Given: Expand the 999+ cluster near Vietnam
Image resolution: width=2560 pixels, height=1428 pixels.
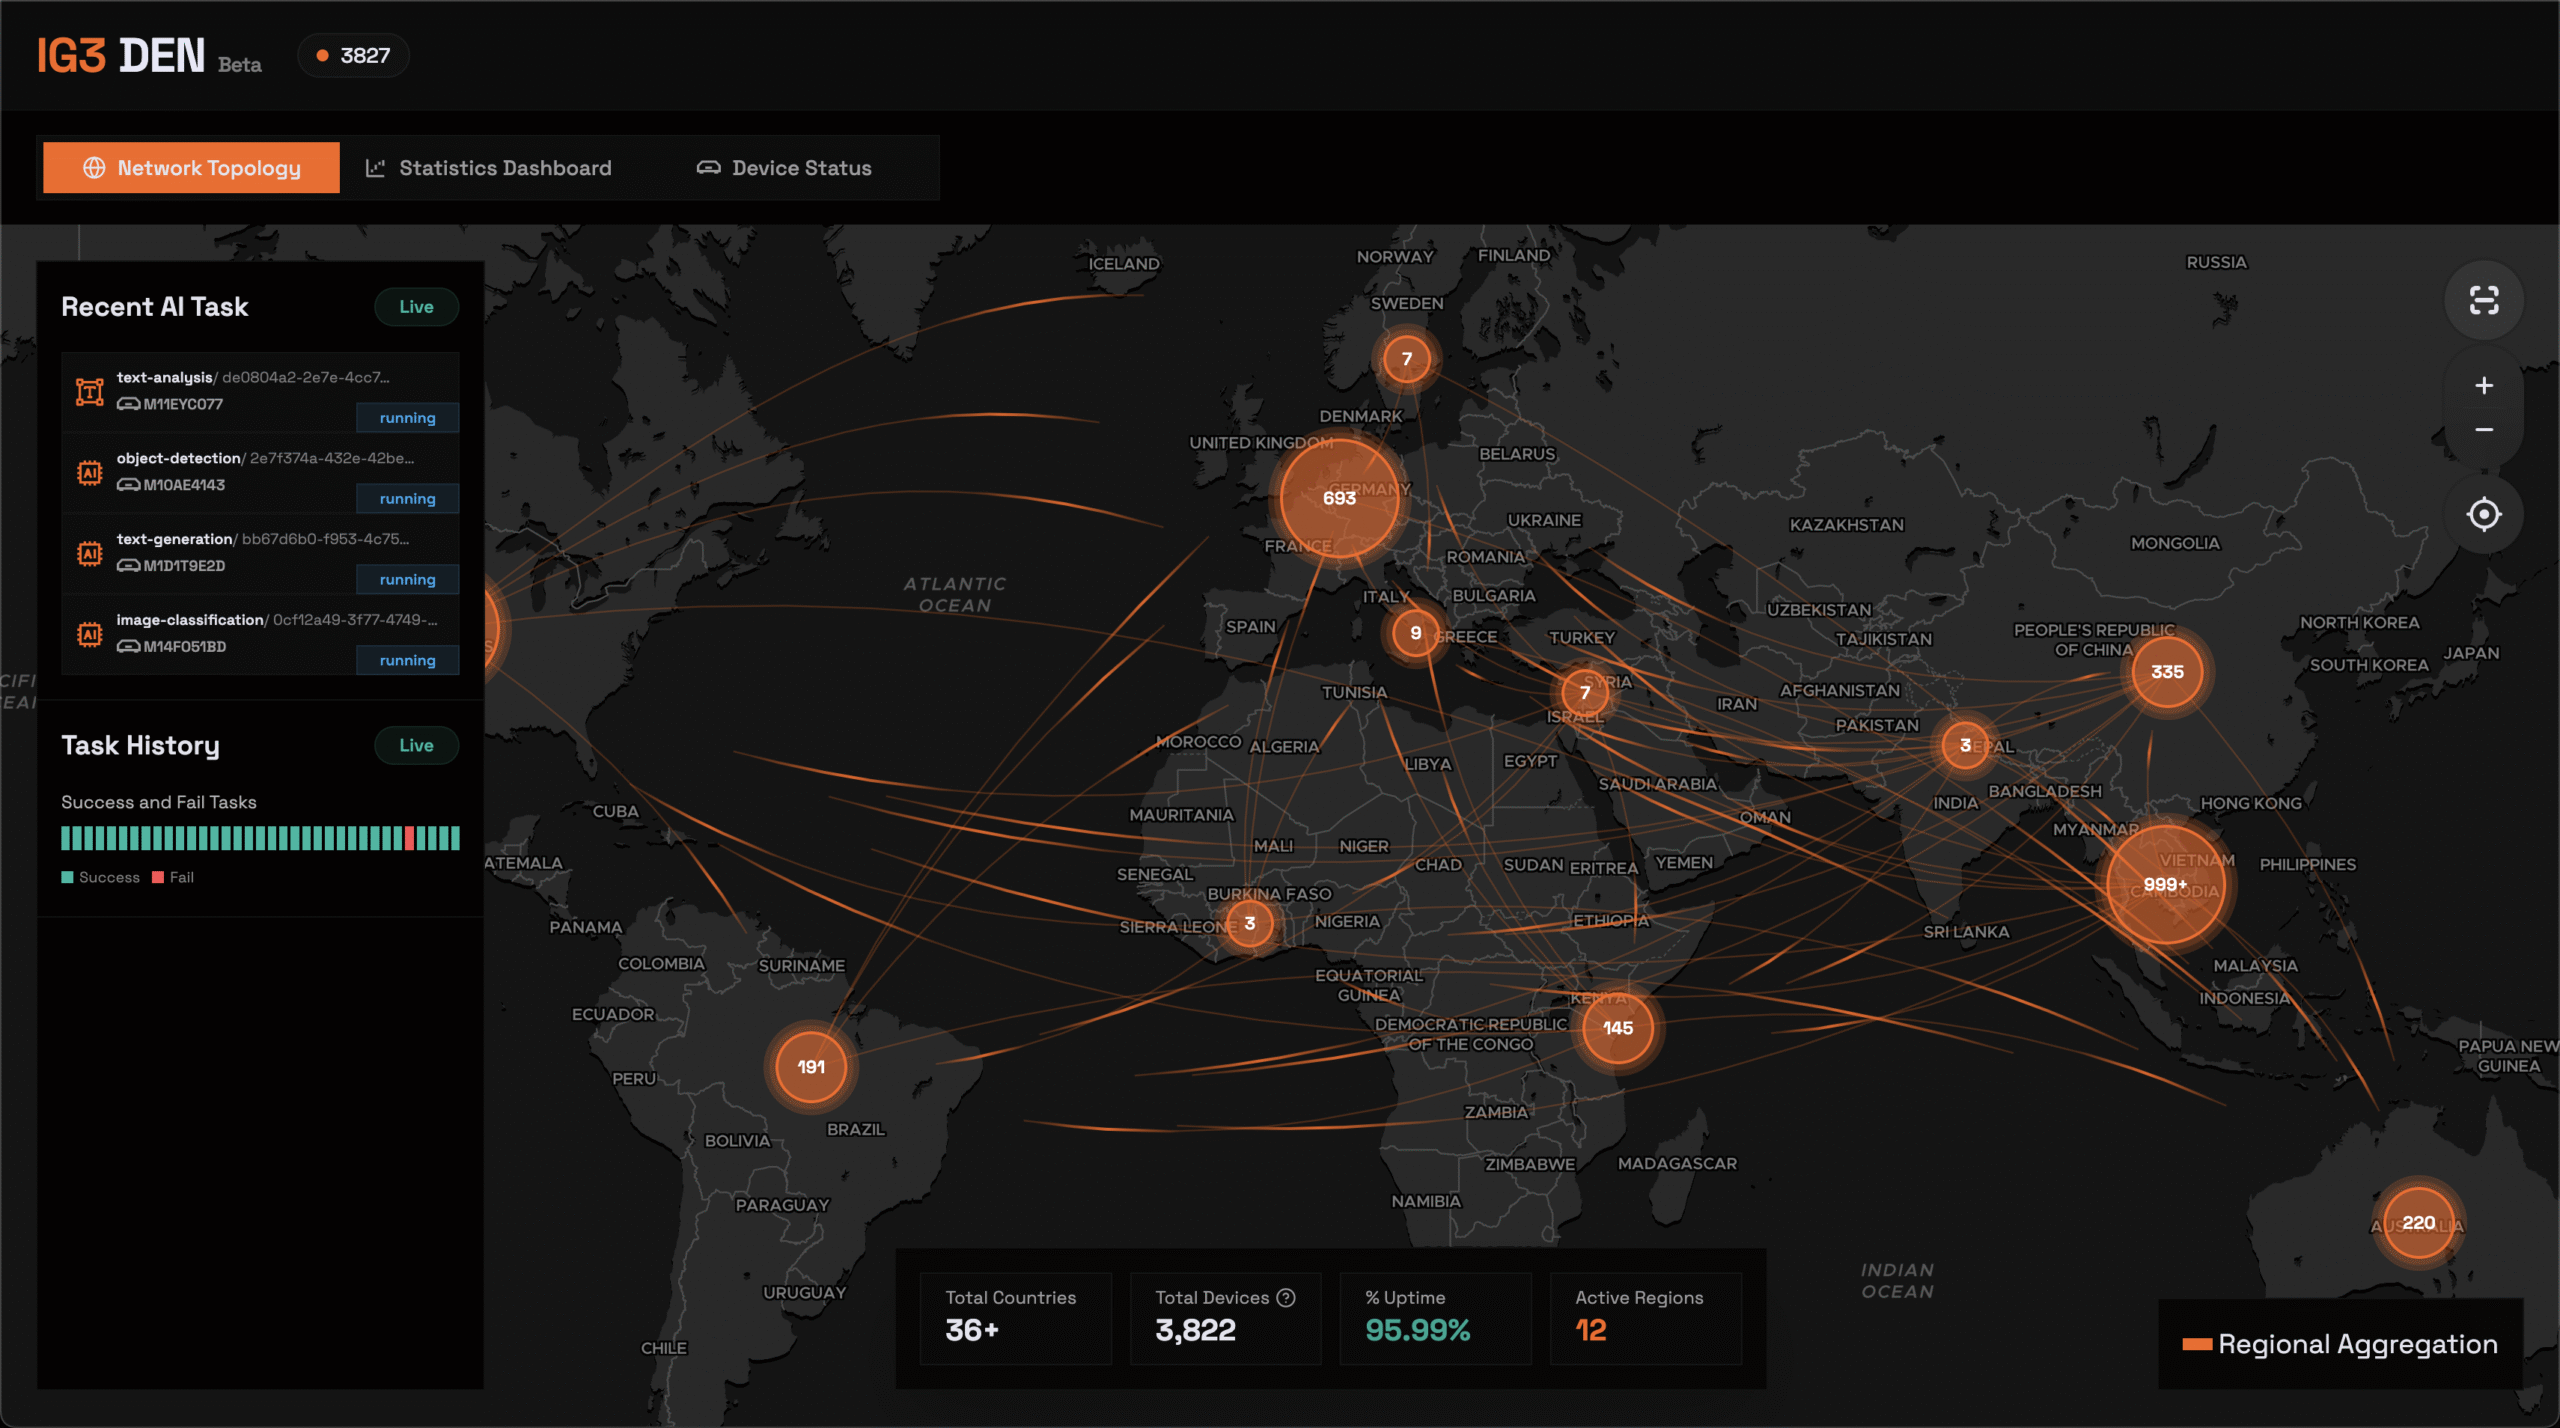Looking at the screenshot, I should [x=2165, y=885].
